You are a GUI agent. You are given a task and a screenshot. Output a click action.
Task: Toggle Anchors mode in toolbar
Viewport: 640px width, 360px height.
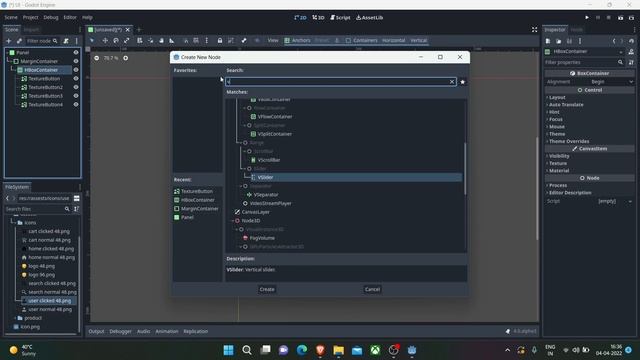click(x=298, y=40)
